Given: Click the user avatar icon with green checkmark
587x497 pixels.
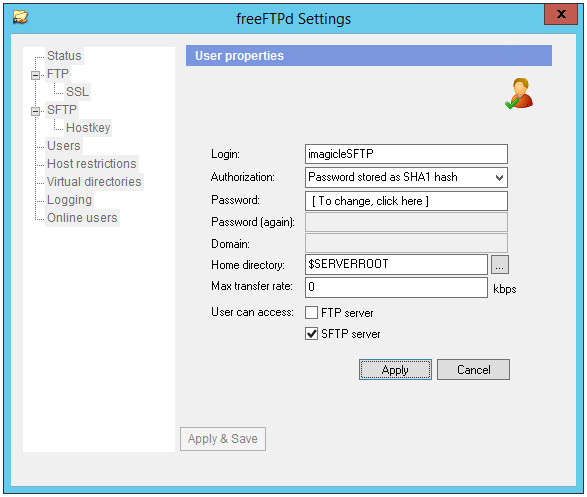Looking at the screenshot, I should coord(519,94).
